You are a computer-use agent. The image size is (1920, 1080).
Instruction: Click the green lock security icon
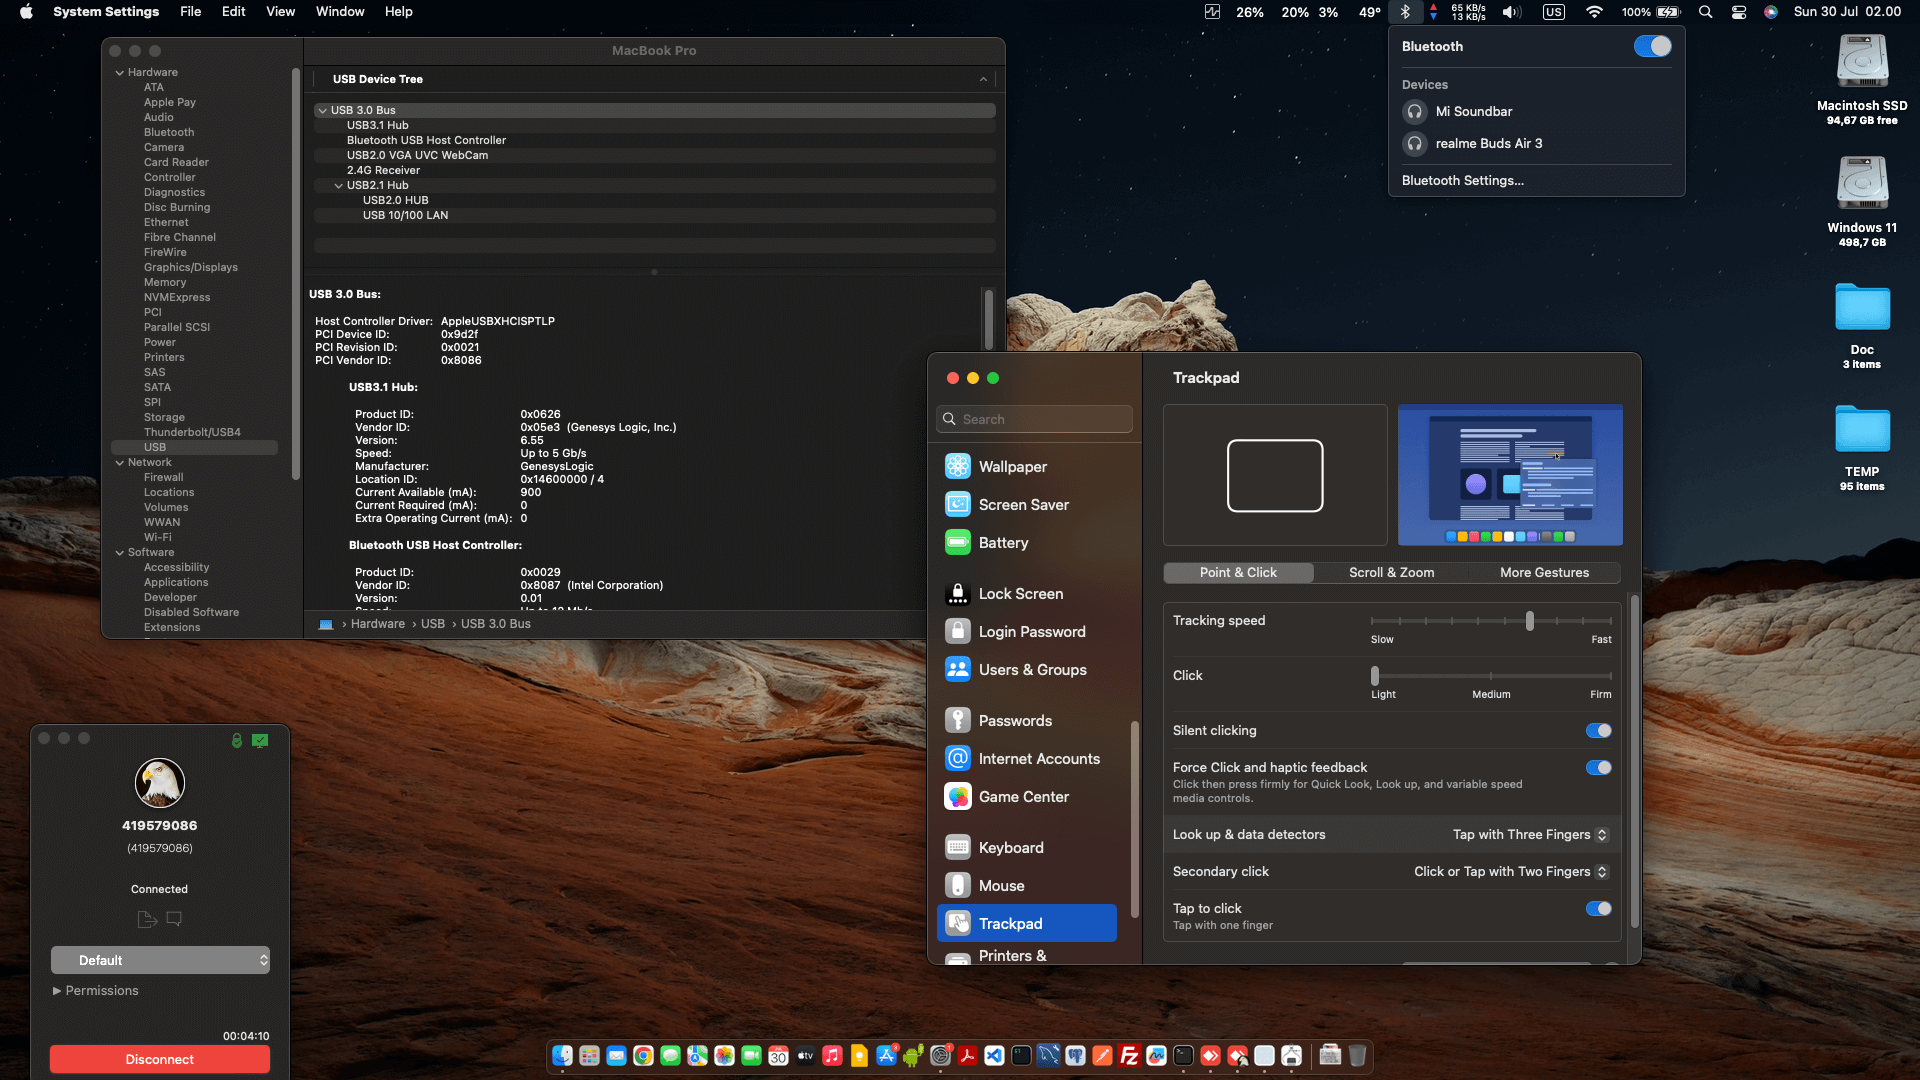pyautogui.click(x=237, y=740)
